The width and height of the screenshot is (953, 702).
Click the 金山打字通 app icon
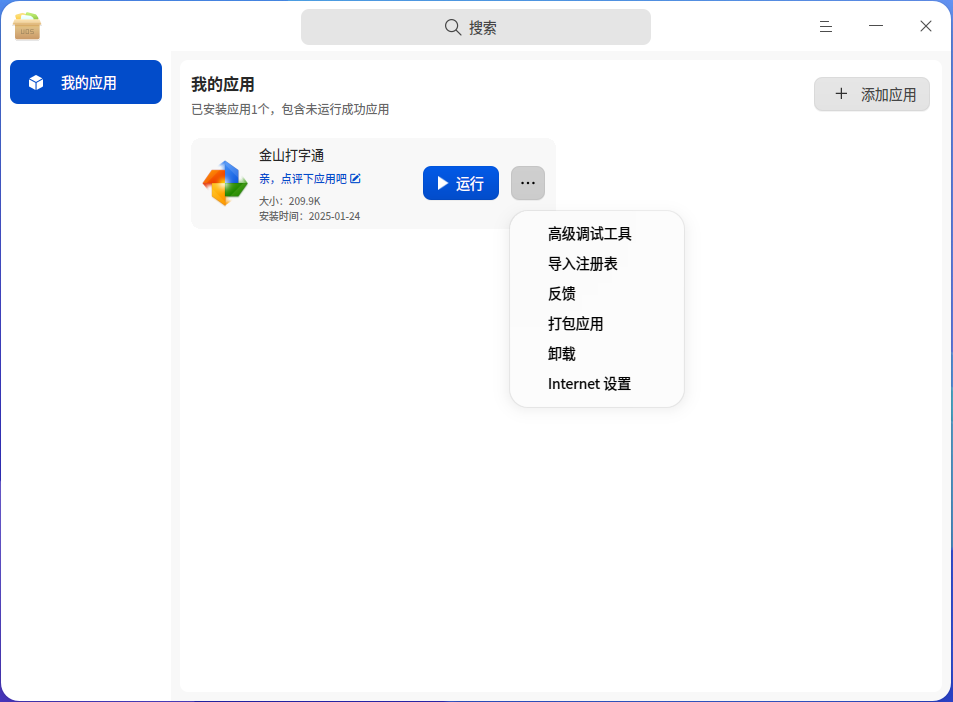click(225, 183)
